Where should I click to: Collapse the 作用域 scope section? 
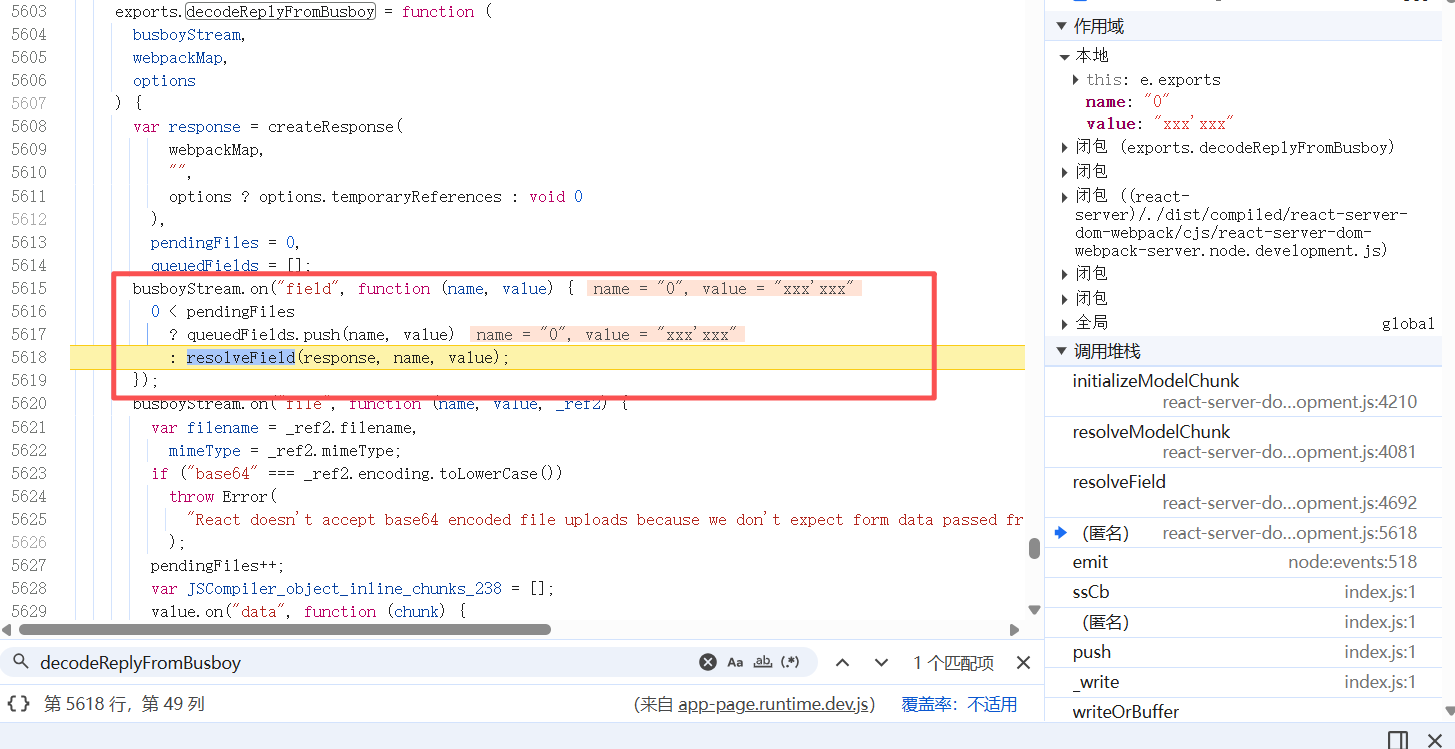[x=1062, y=26]
